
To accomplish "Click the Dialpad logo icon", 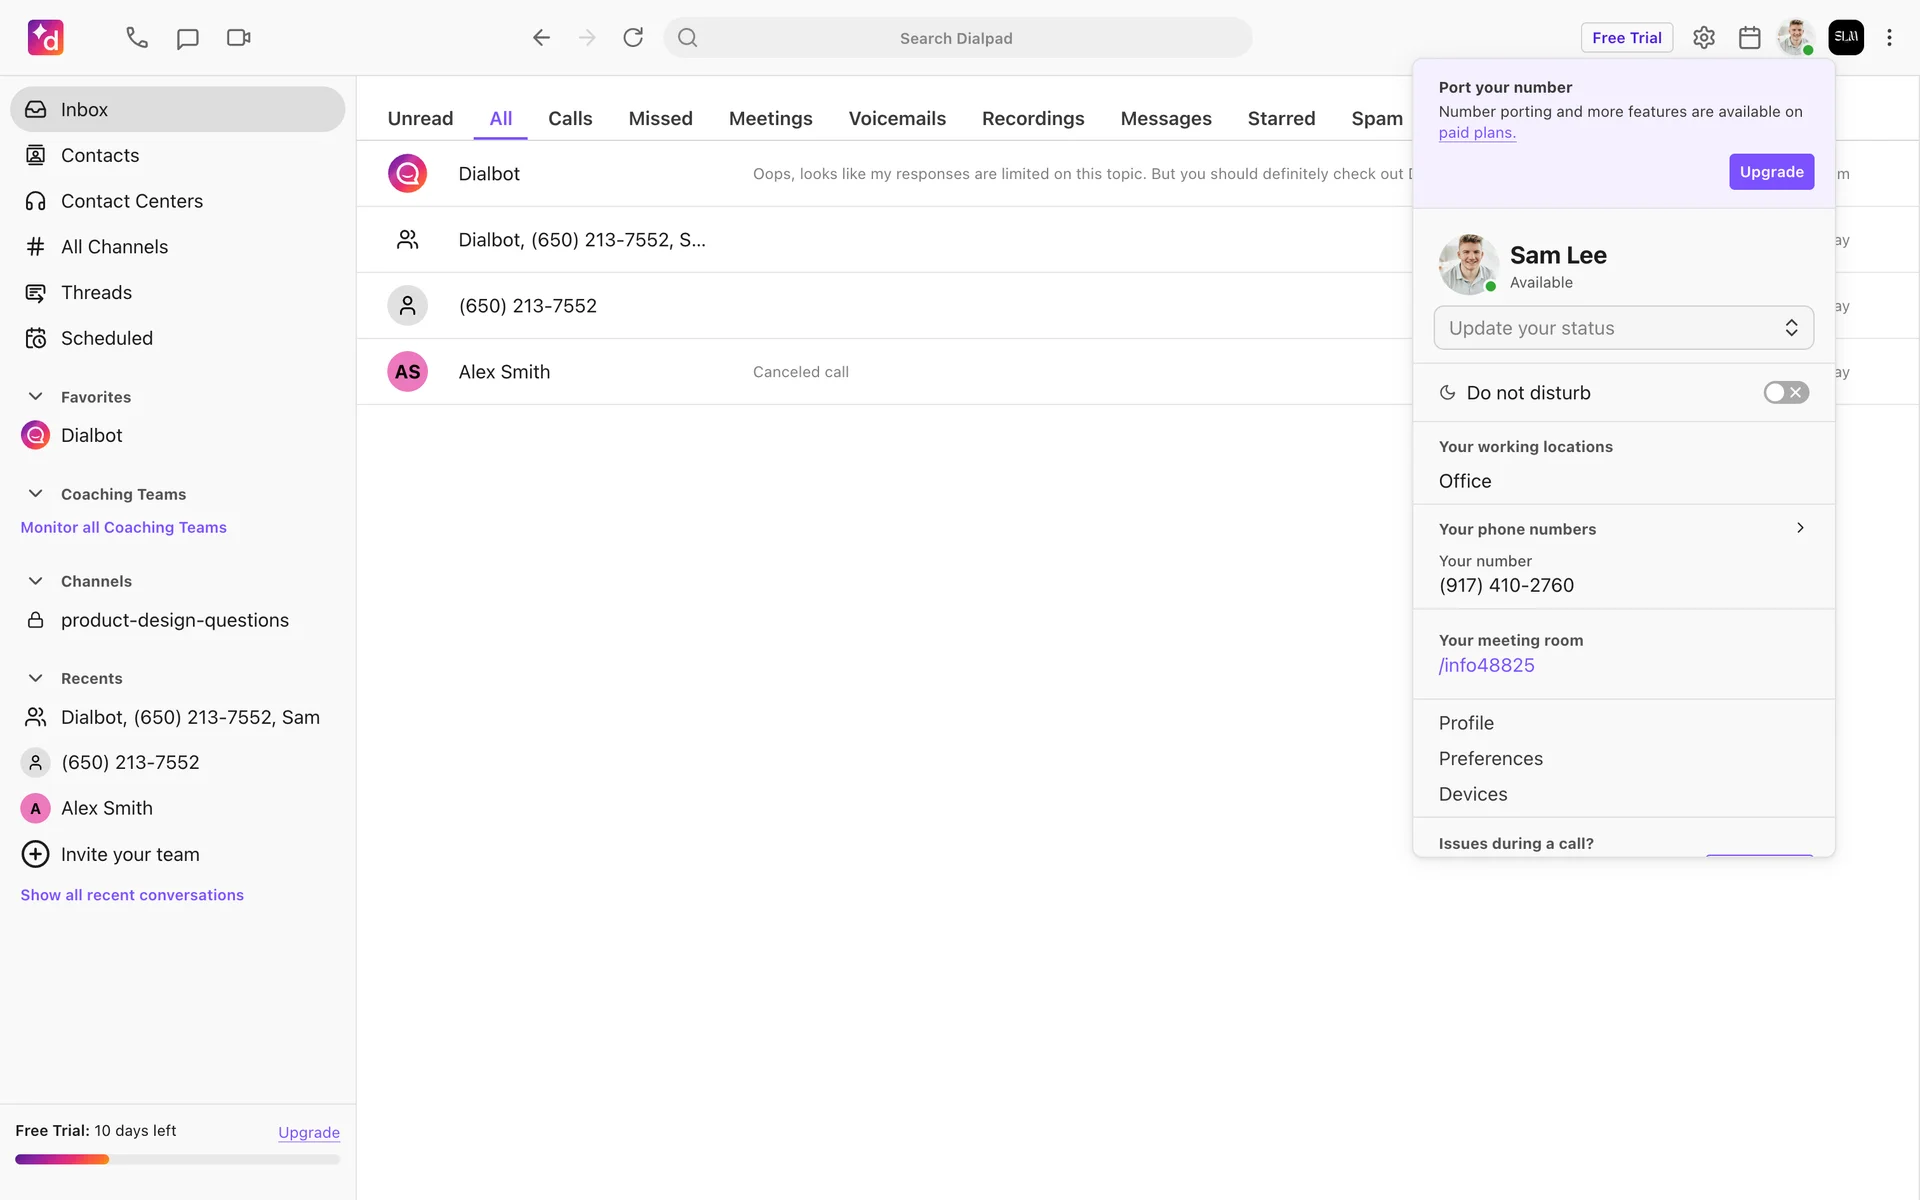I will pos(46,38).
